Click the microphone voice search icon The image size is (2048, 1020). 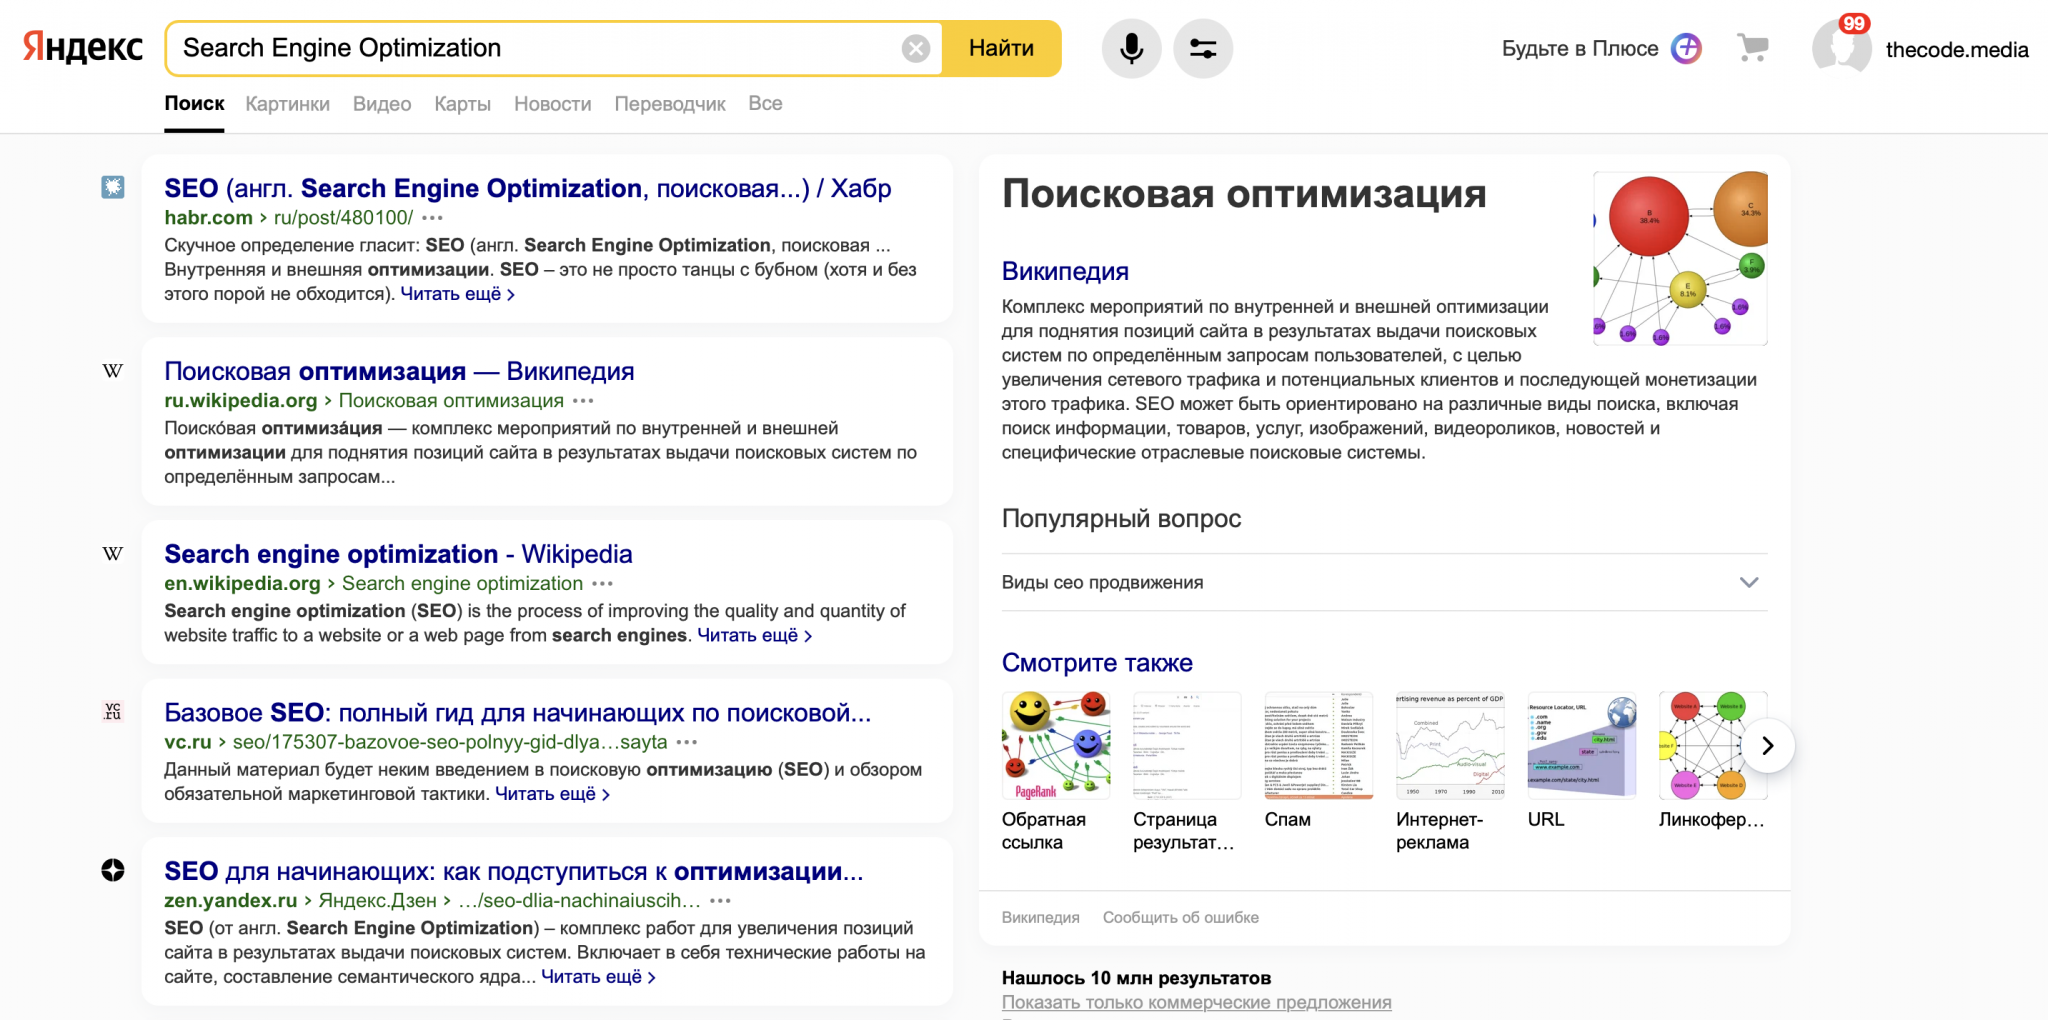coord(1131,48)
